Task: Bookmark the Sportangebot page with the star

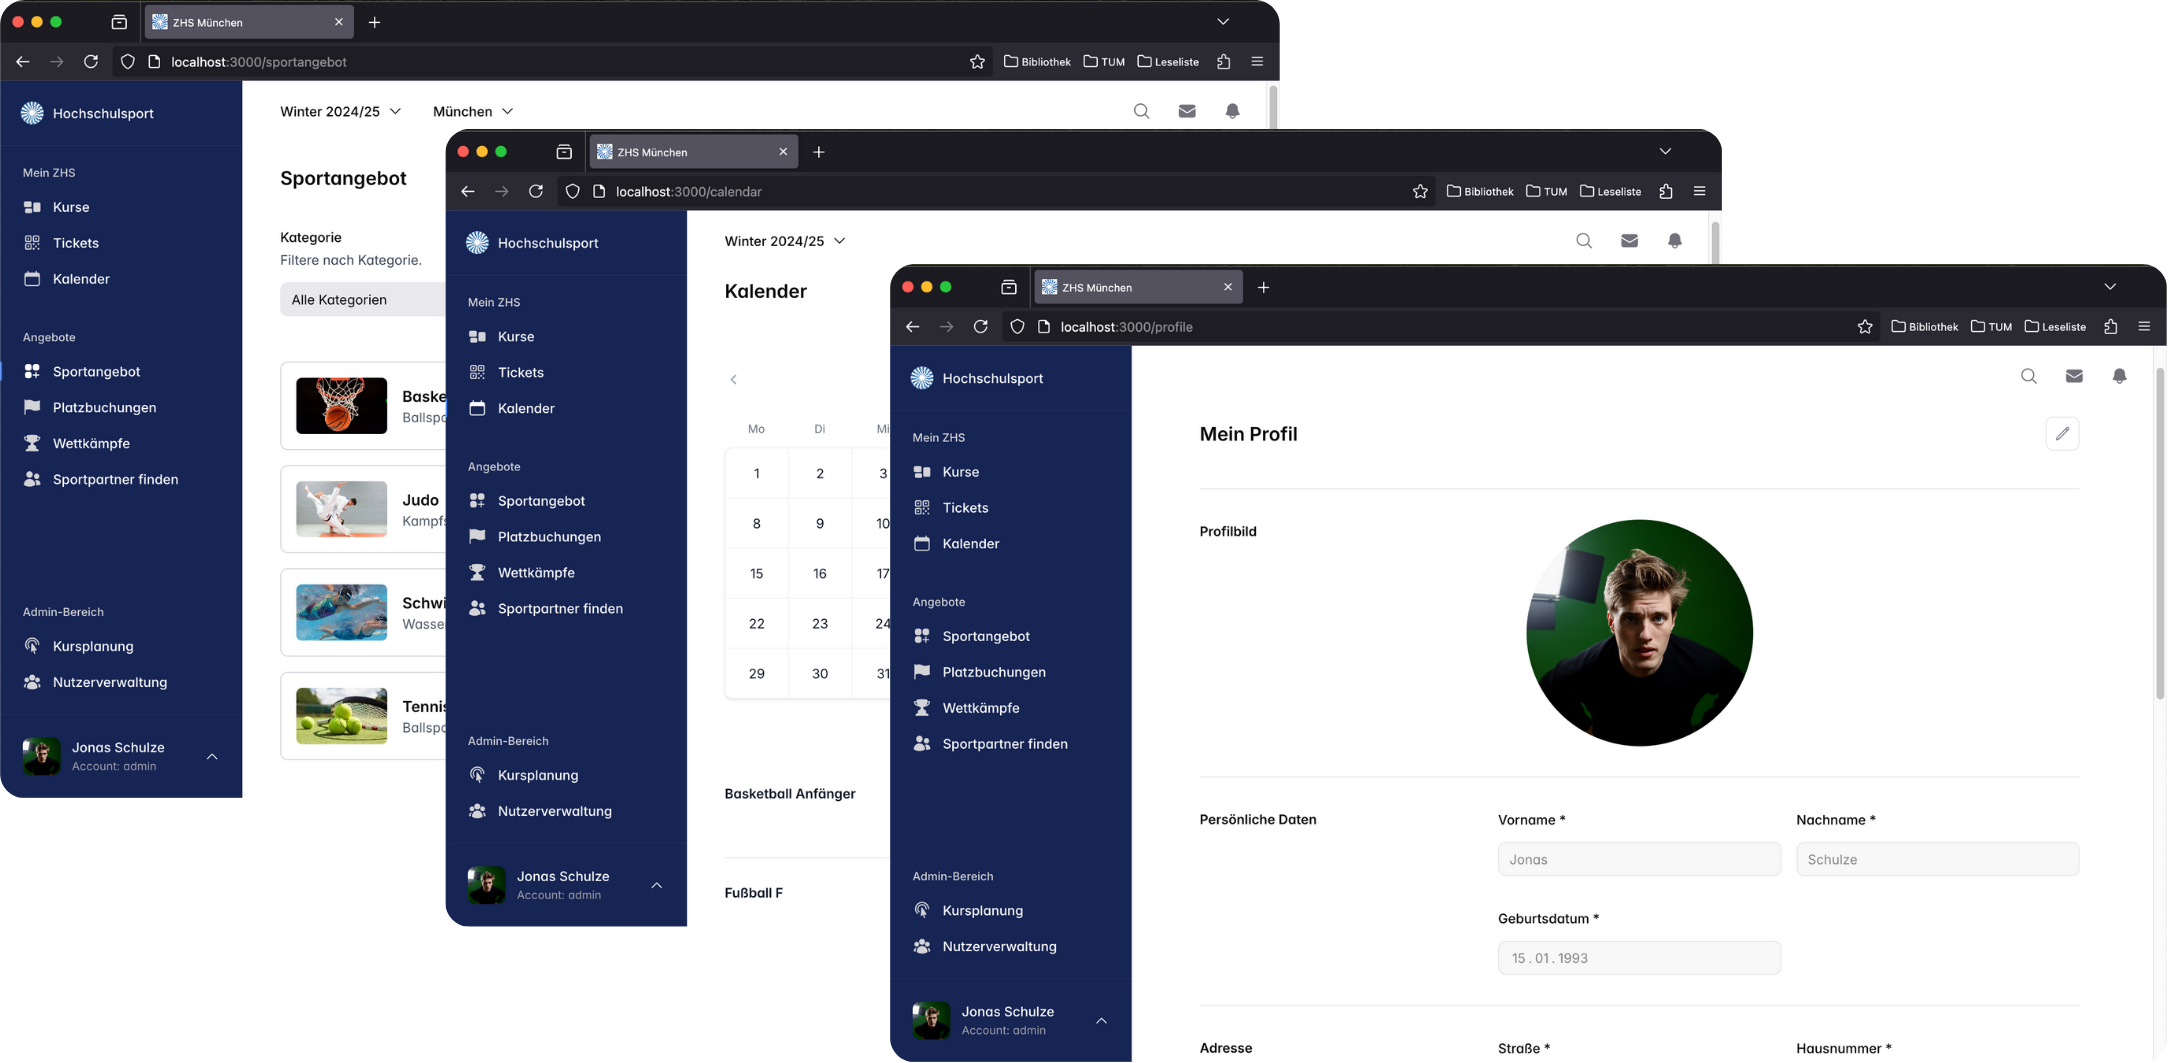Action: [x=977, y=62]
